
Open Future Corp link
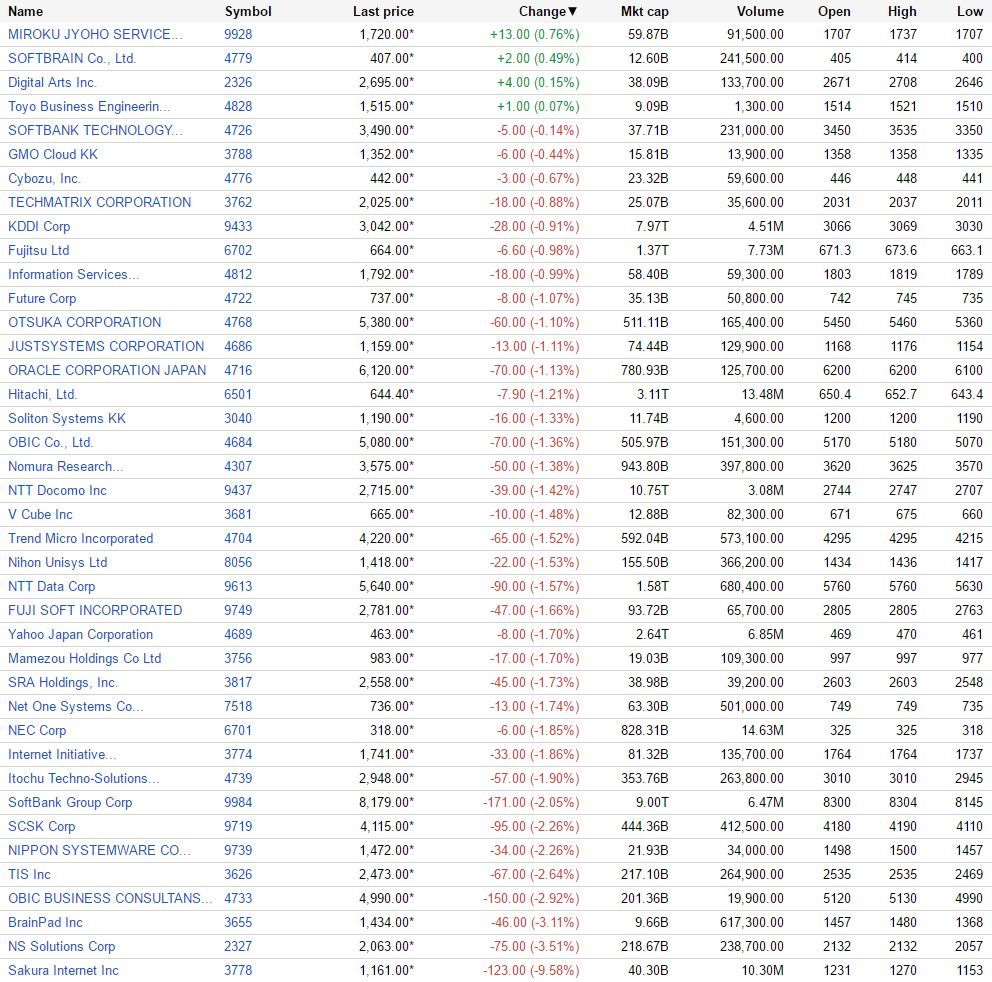(x=42, y=299)
